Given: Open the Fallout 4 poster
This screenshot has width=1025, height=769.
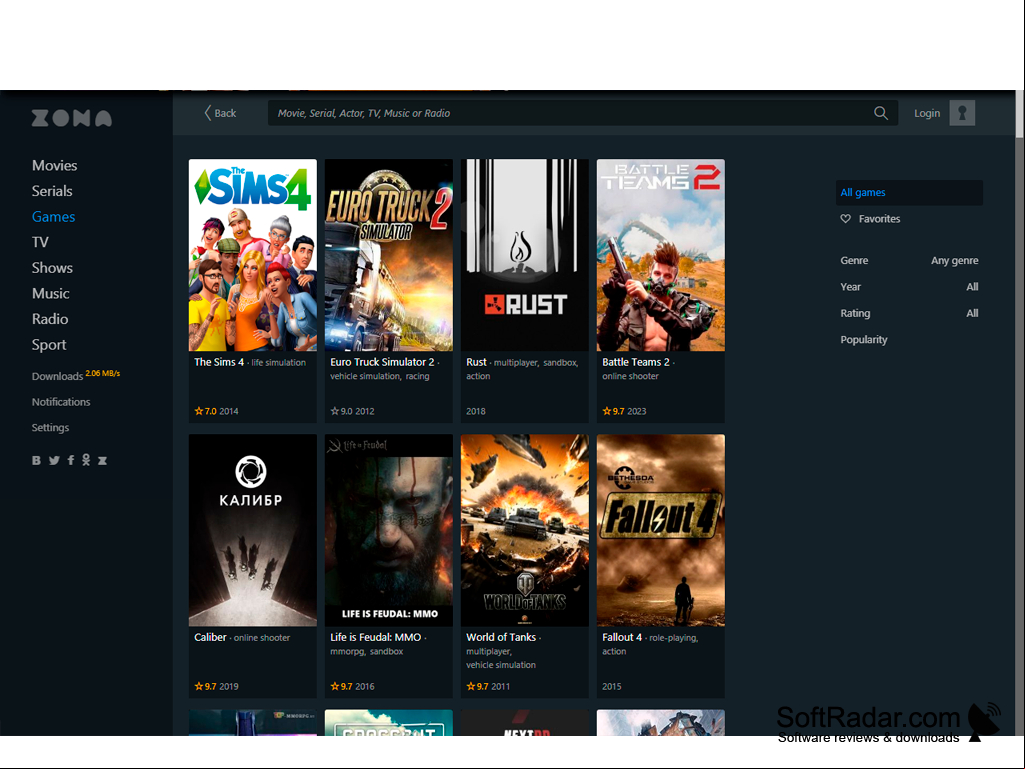Looking at the screenshot, I should pos(661,530).
